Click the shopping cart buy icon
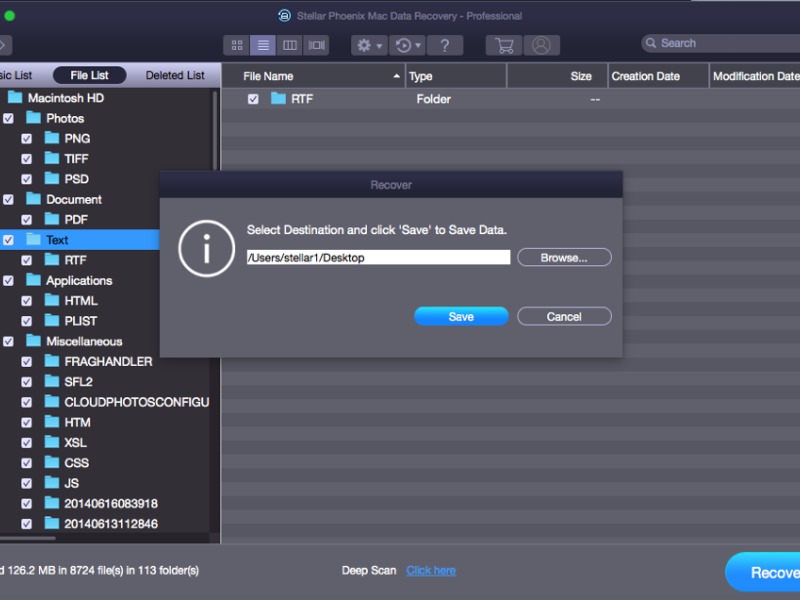The height and width of the screenshot is (600, 800). click(x=504, y=45)
